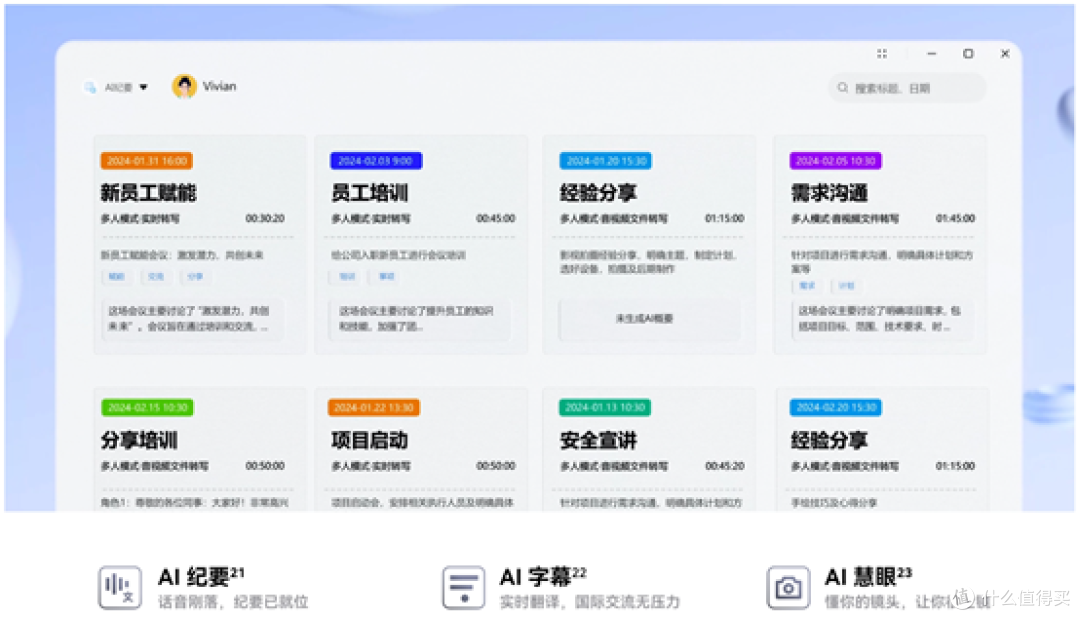Click the AI 字幕 subtitle icon

(464, 588)
